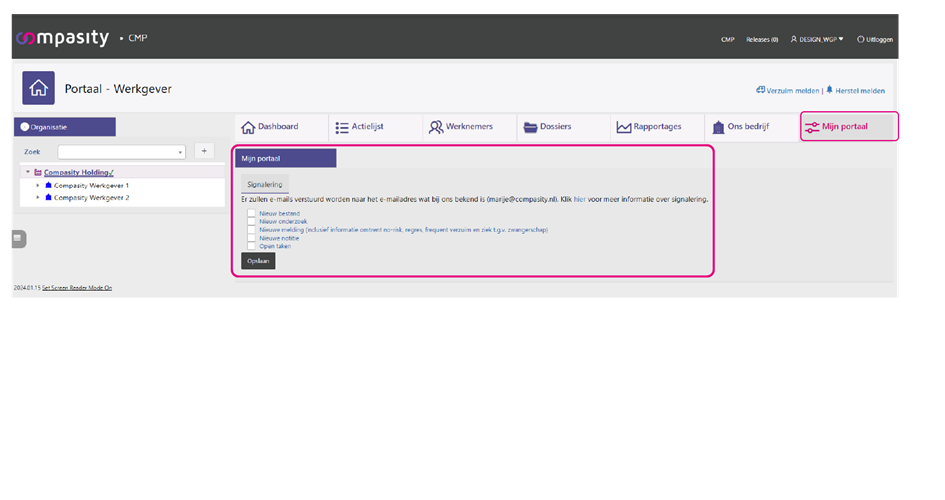Click the CMP link in the header
The width and height of the screenshot is (945, 500).
point(727,40)
